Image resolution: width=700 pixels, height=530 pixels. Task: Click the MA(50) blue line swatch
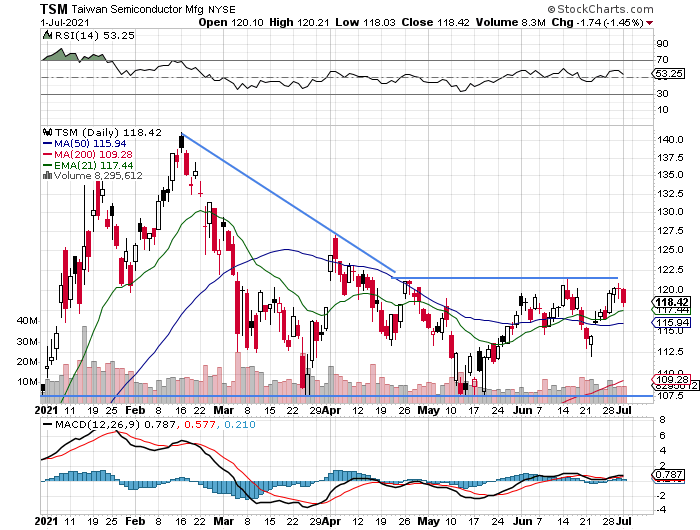(x=47, y=143)
